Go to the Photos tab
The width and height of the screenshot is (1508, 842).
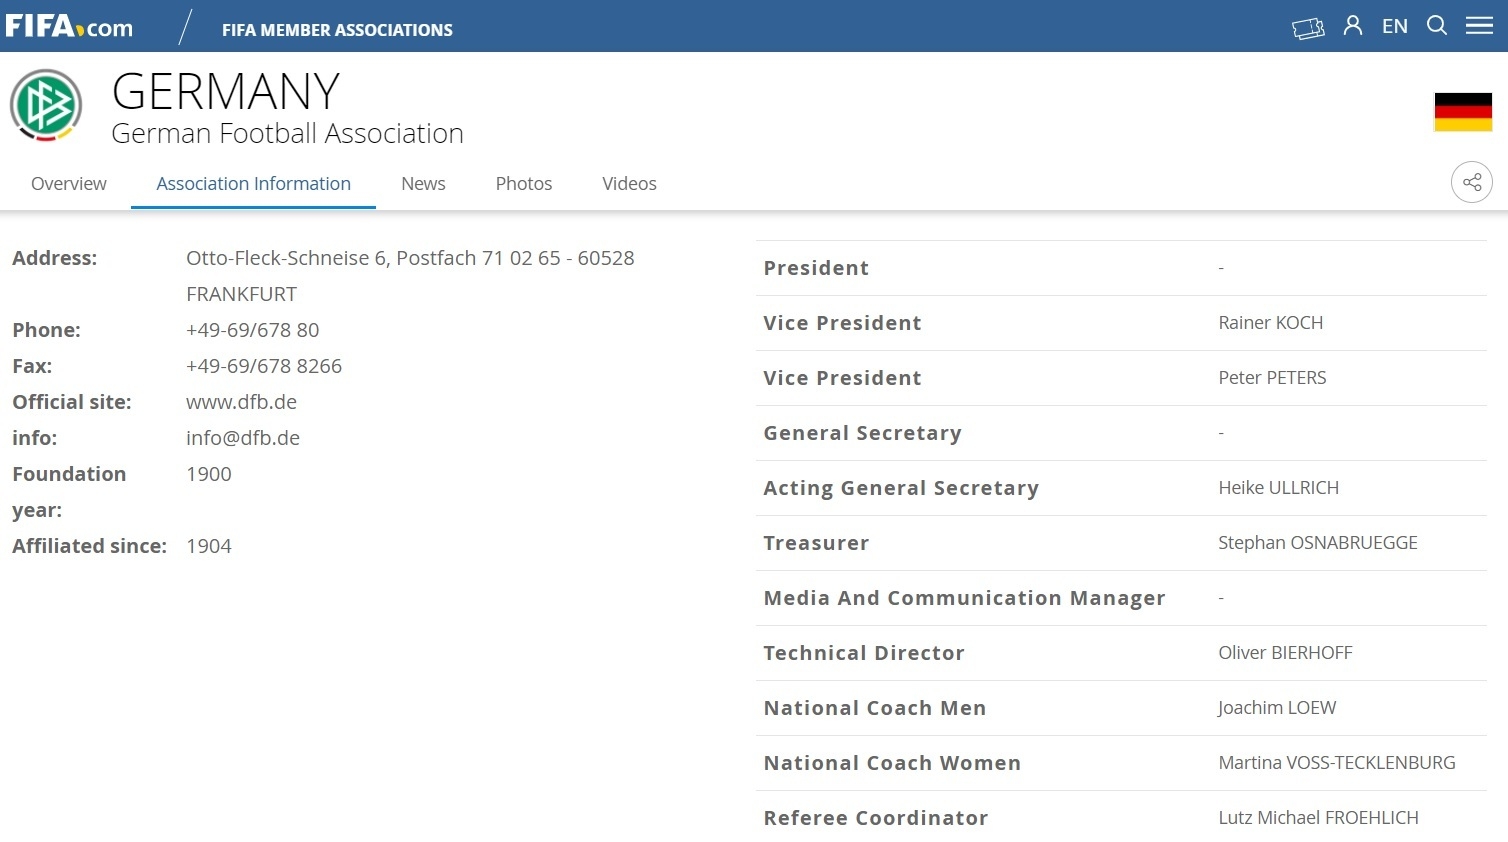click(524, 184)
